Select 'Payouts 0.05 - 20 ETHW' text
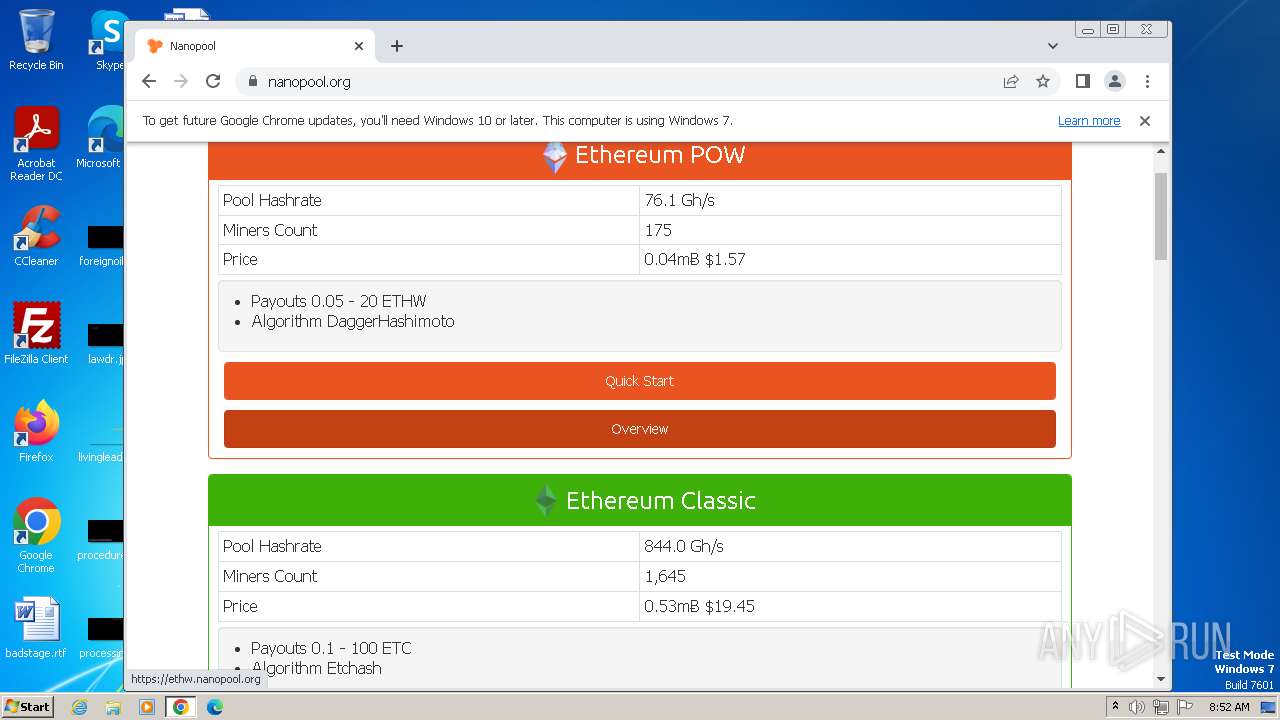1280x720 pixels. (339, 301)
